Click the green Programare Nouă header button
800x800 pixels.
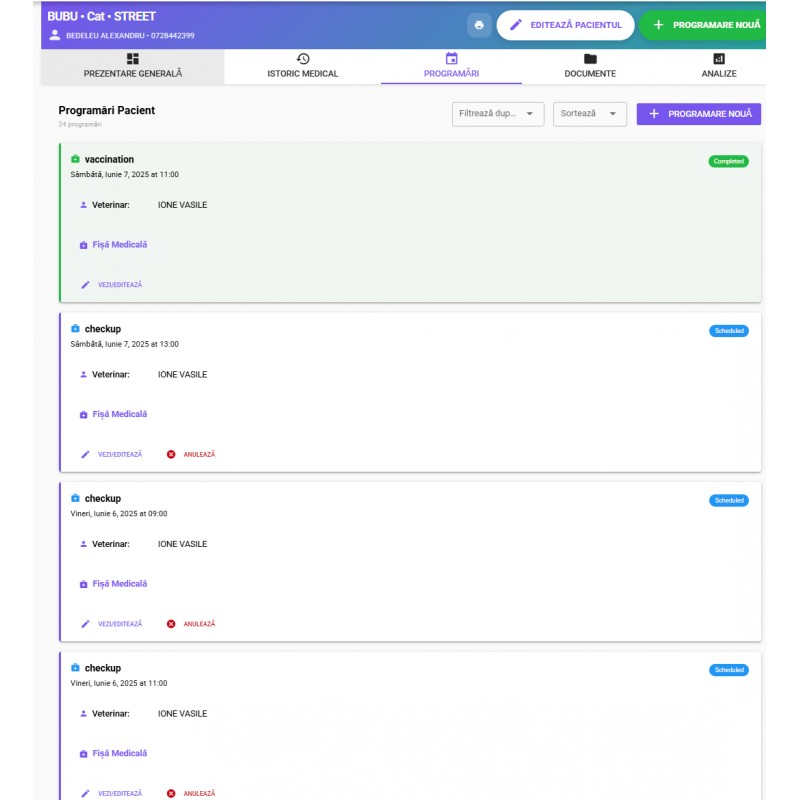tap(705, 25)
